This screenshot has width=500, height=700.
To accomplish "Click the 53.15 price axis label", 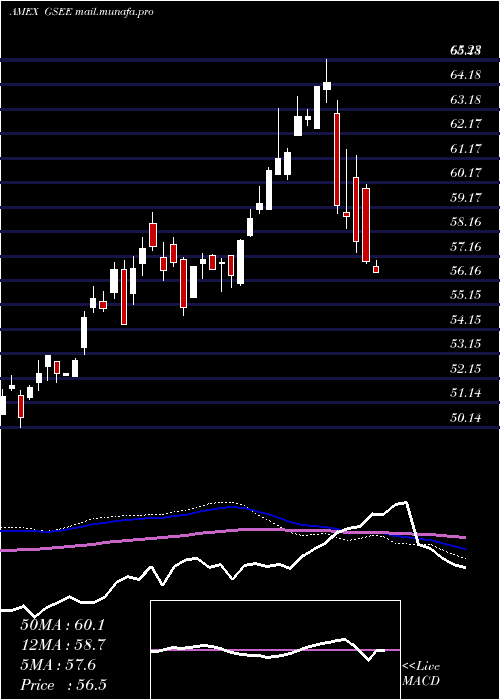I will point(466,344).
